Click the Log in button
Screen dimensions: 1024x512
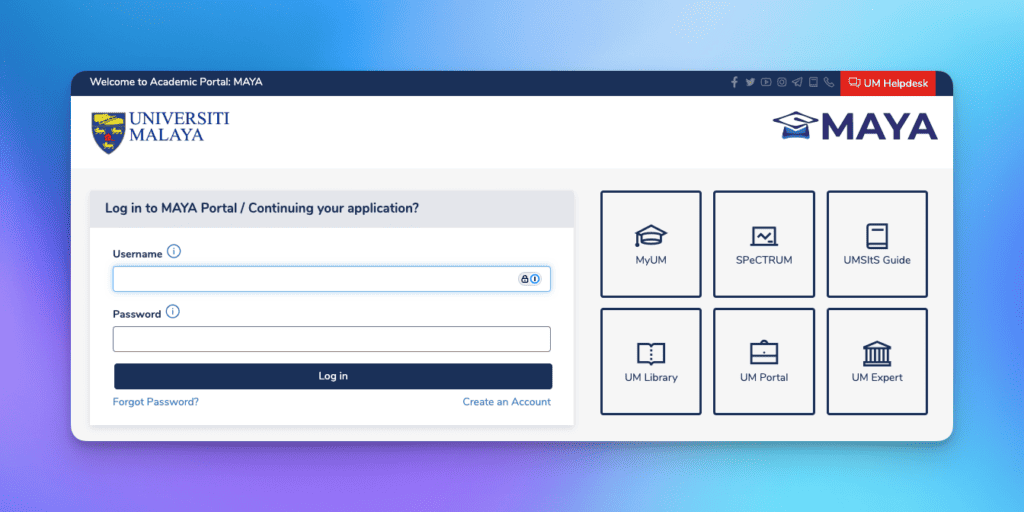(333, 376)
